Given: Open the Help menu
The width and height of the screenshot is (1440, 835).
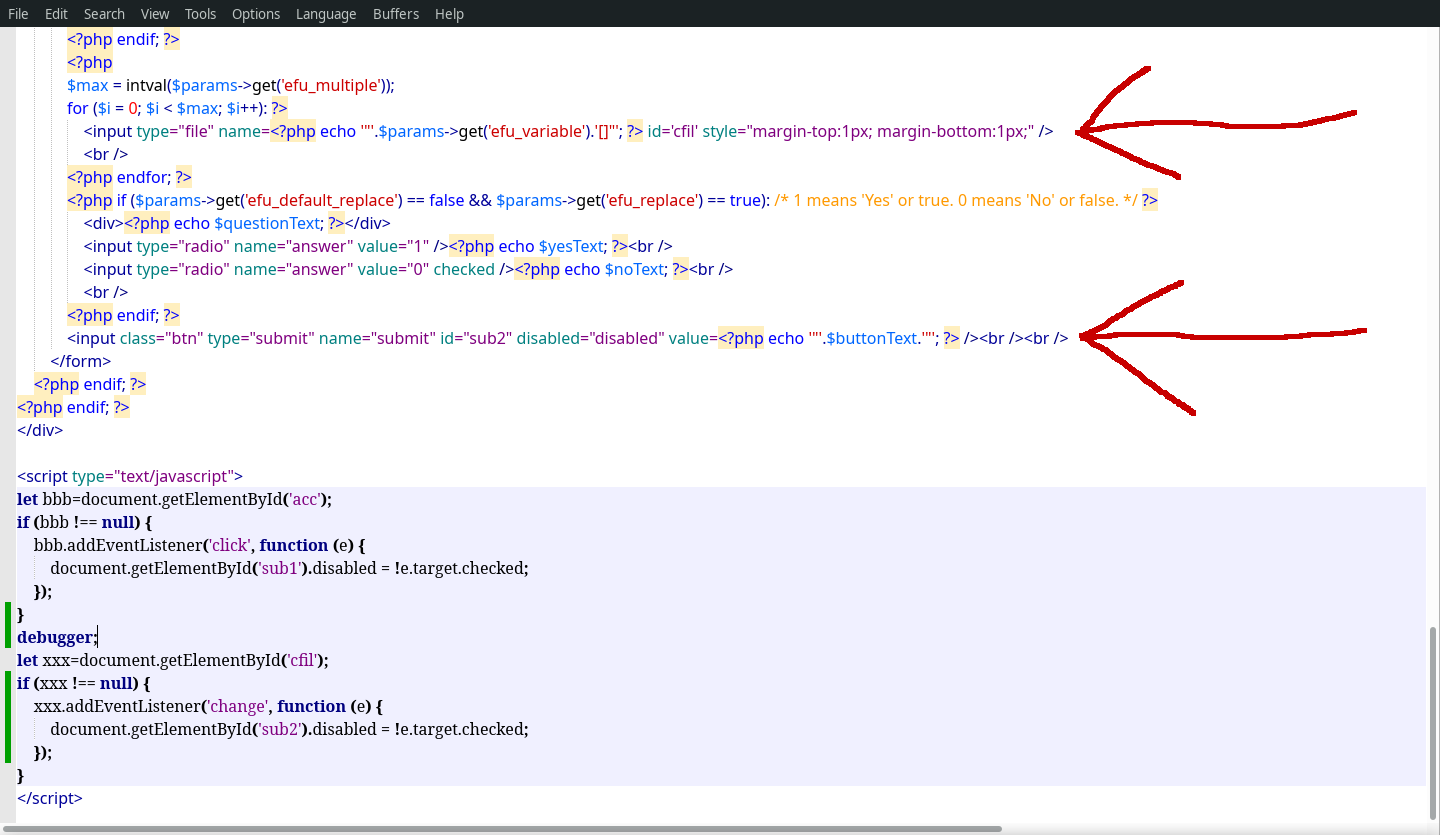Looking at the screenshot, I should 449,13.
